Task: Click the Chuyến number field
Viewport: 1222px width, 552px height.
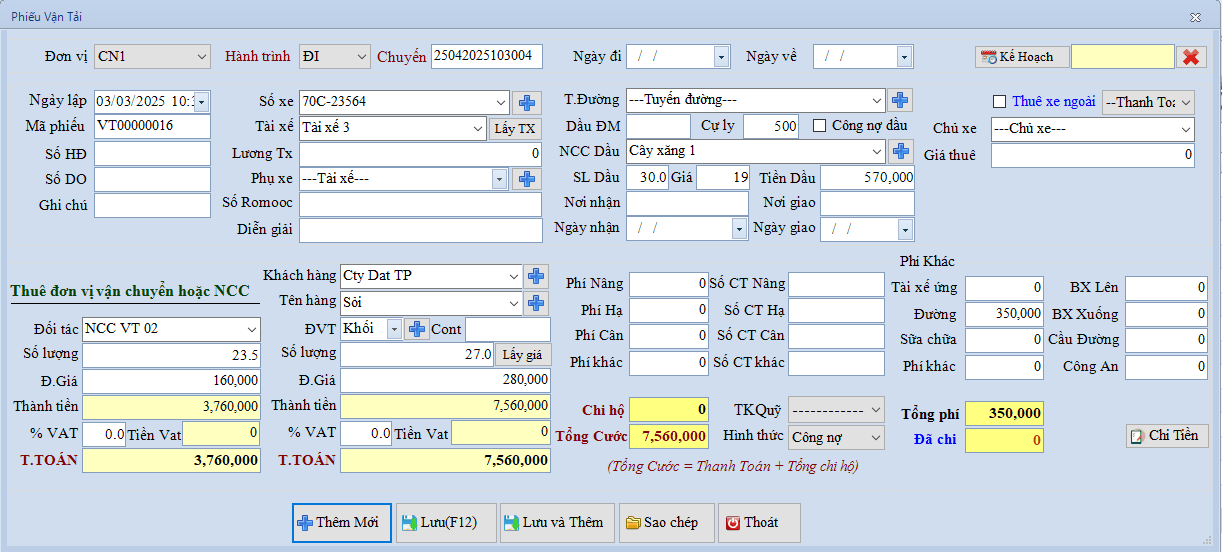Action: pos(487,57)
